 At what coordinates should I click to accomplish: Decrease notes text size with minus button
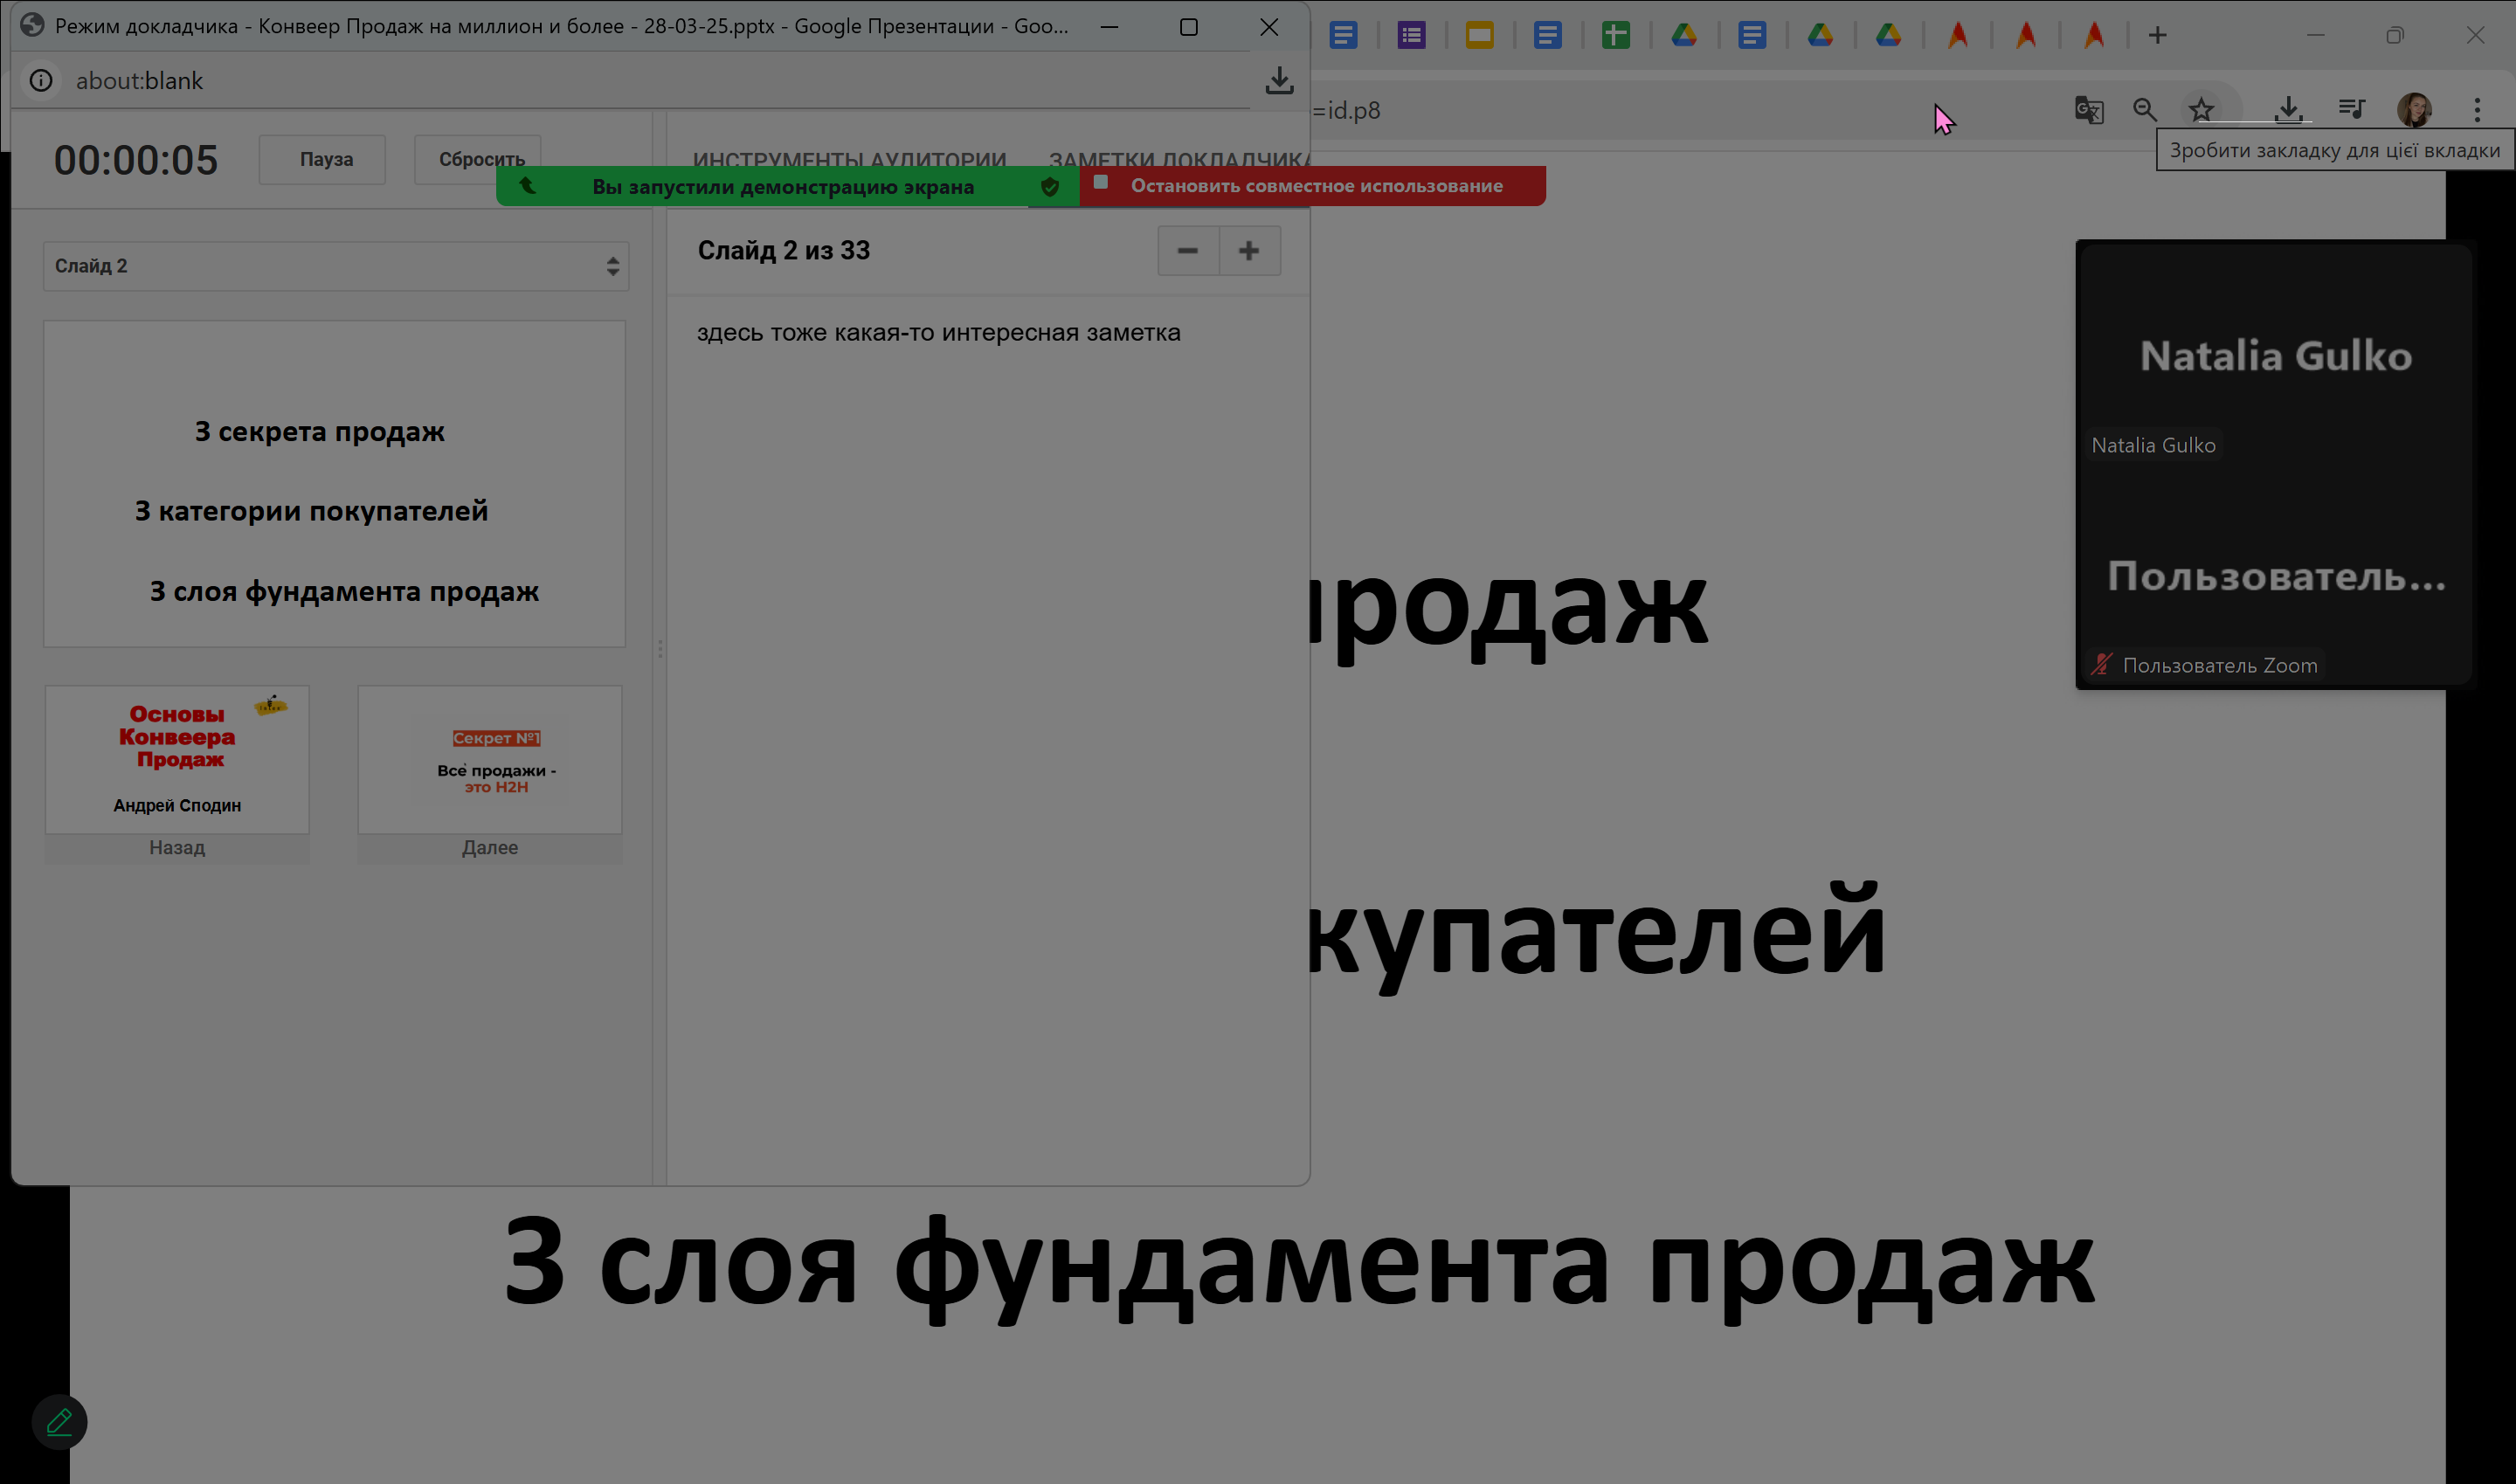click(x=1188, y=251)
